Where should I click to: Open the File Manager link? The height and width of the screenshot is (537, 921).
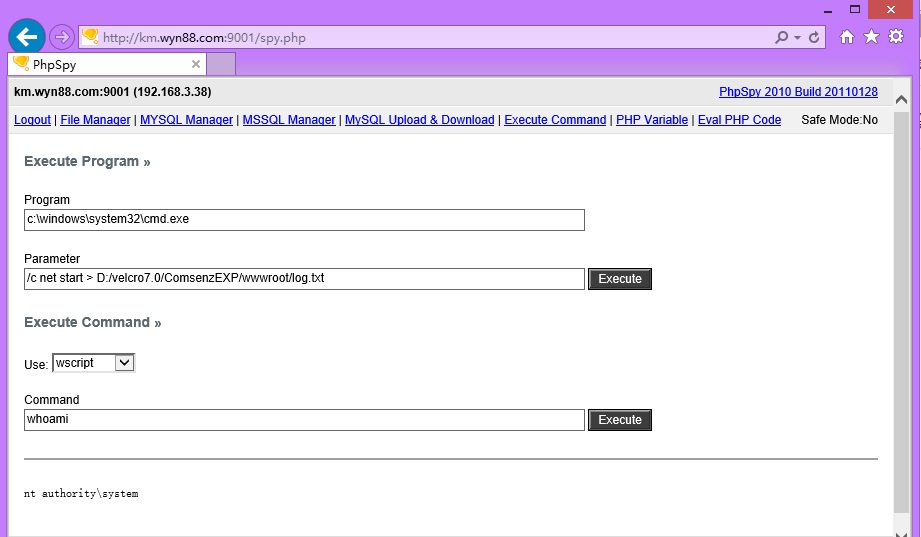tap(95, 120)
